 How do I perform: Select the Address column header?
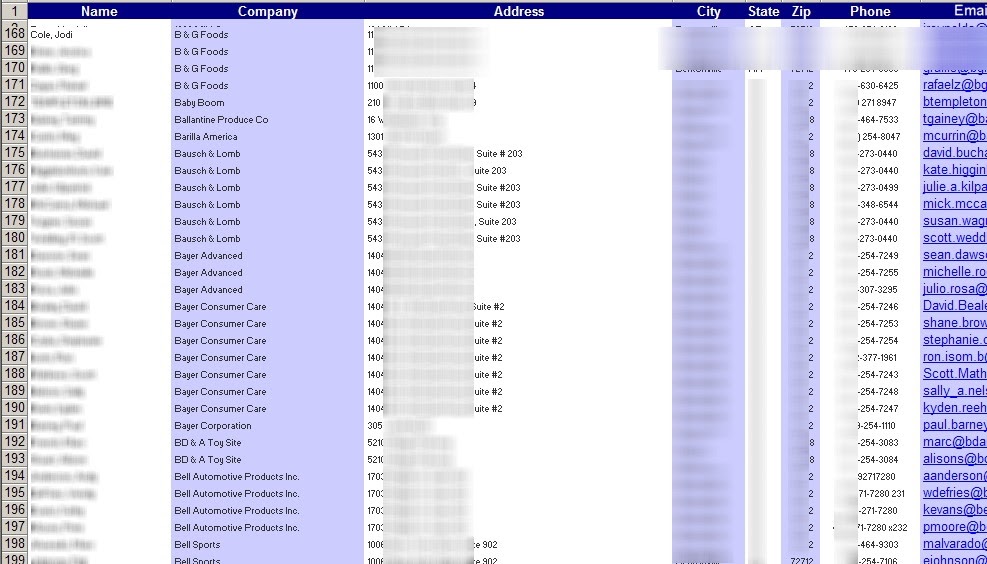click(x=519, y=11)
